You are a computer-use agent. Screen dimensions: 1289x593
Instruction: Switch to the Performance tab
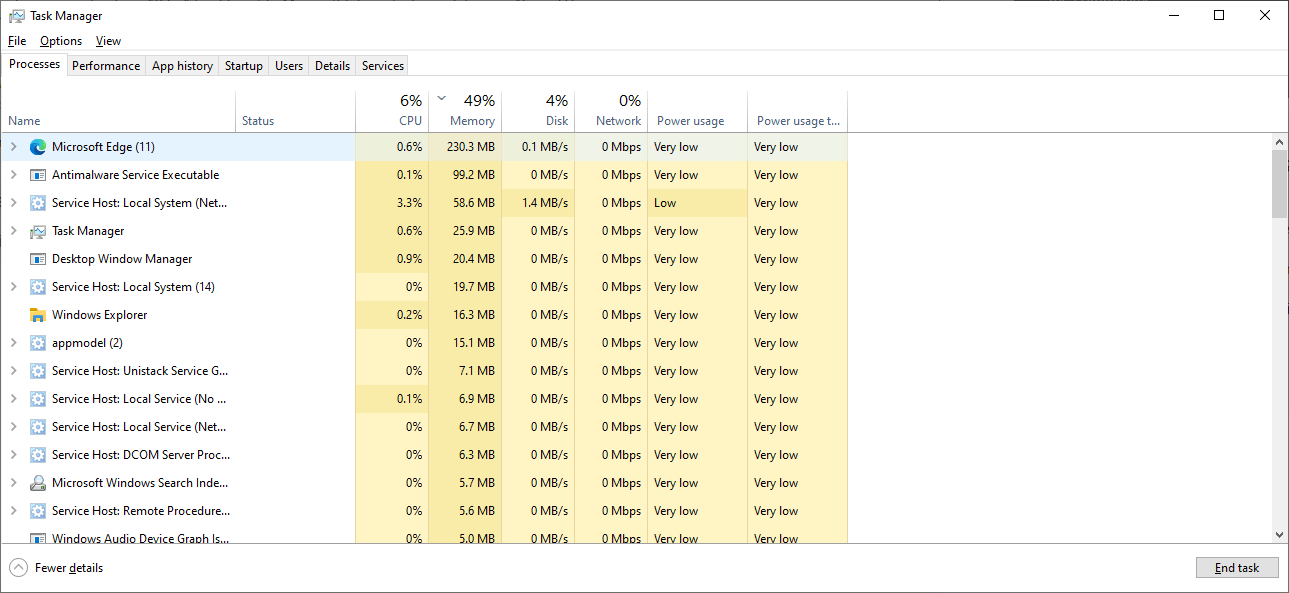[x=106, y=66]
